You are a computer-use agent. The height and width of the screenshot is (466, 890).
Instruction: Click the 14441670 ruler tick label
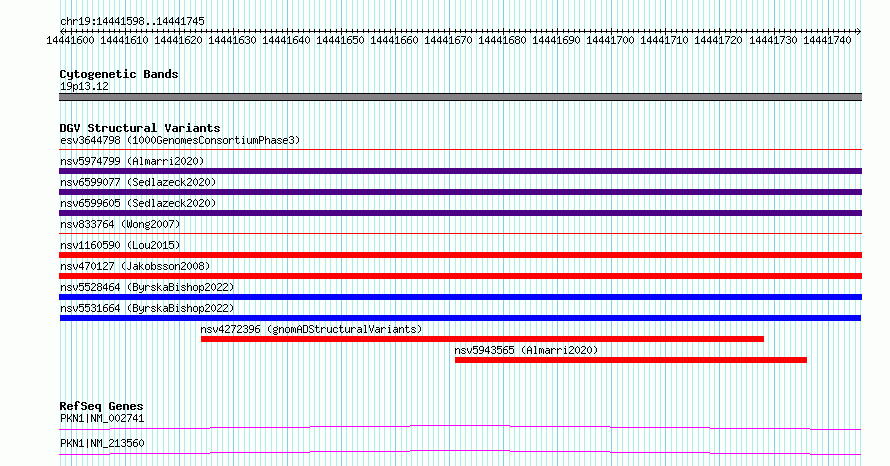[448, 41]
